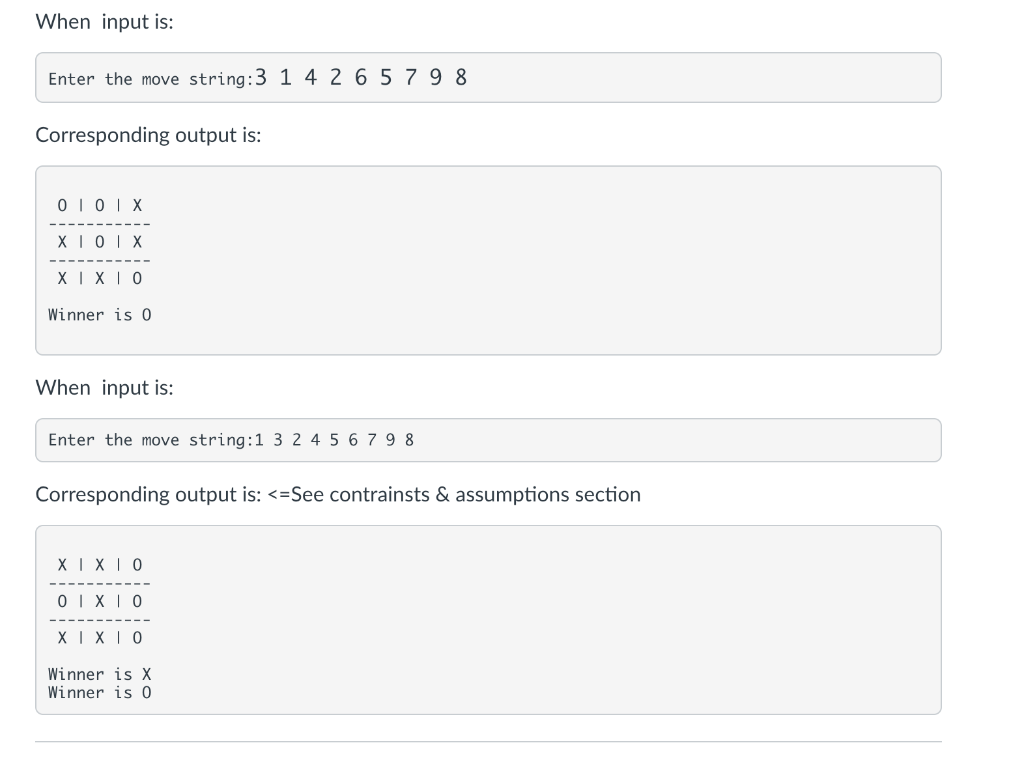
Task: Click the first 'When input is:' heading
Action: pos(104,22)
